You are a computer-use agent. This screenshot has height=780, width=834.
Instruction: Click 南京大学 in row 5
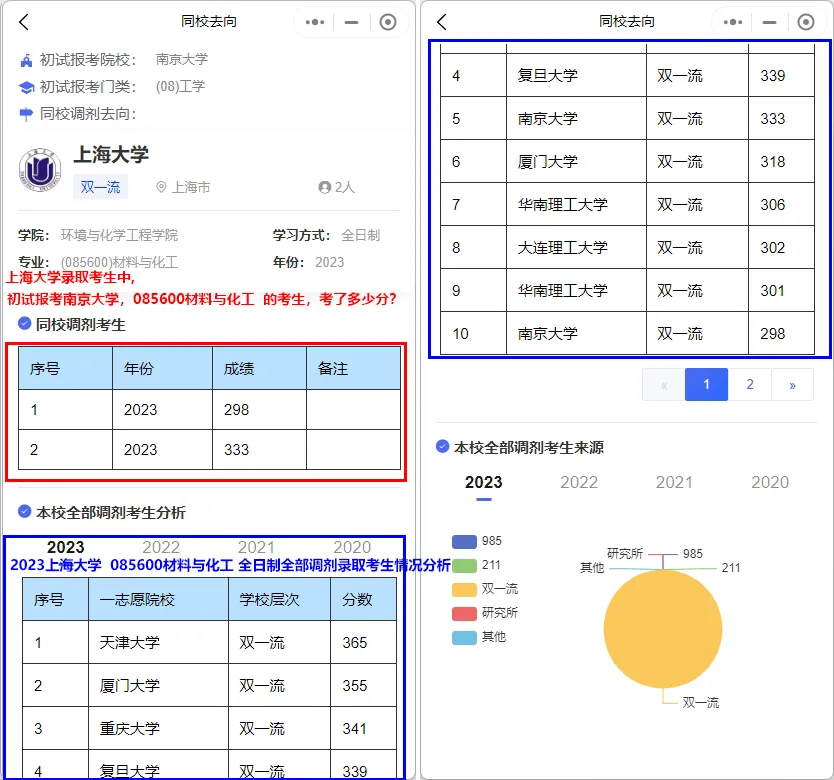548,118
